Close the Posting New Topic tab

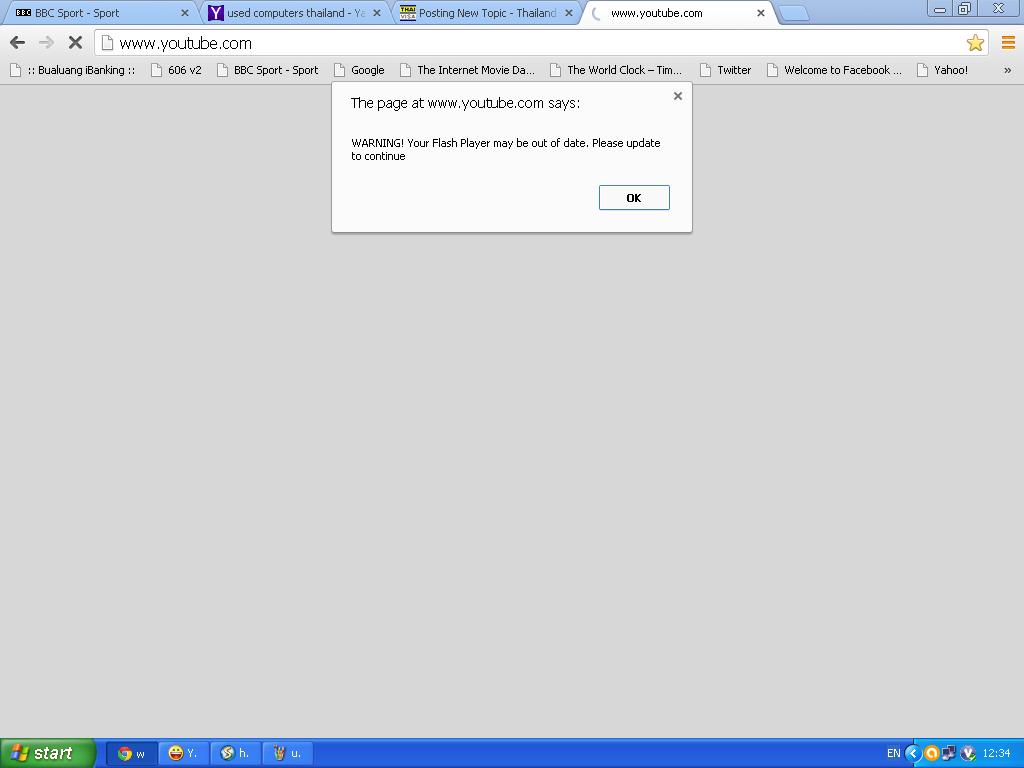[x=569, y=13]
